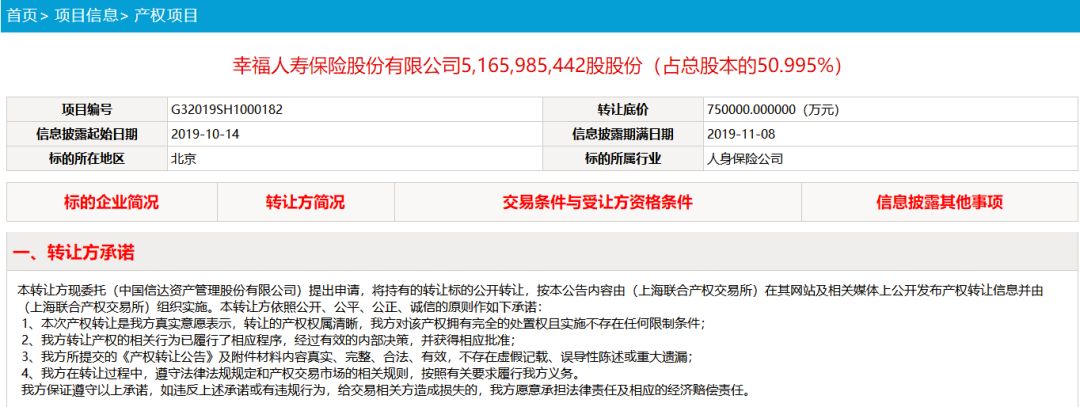Select project number G32019SH1000182
The height and width of the screenshot is (407, 1080).
[227, 109]
